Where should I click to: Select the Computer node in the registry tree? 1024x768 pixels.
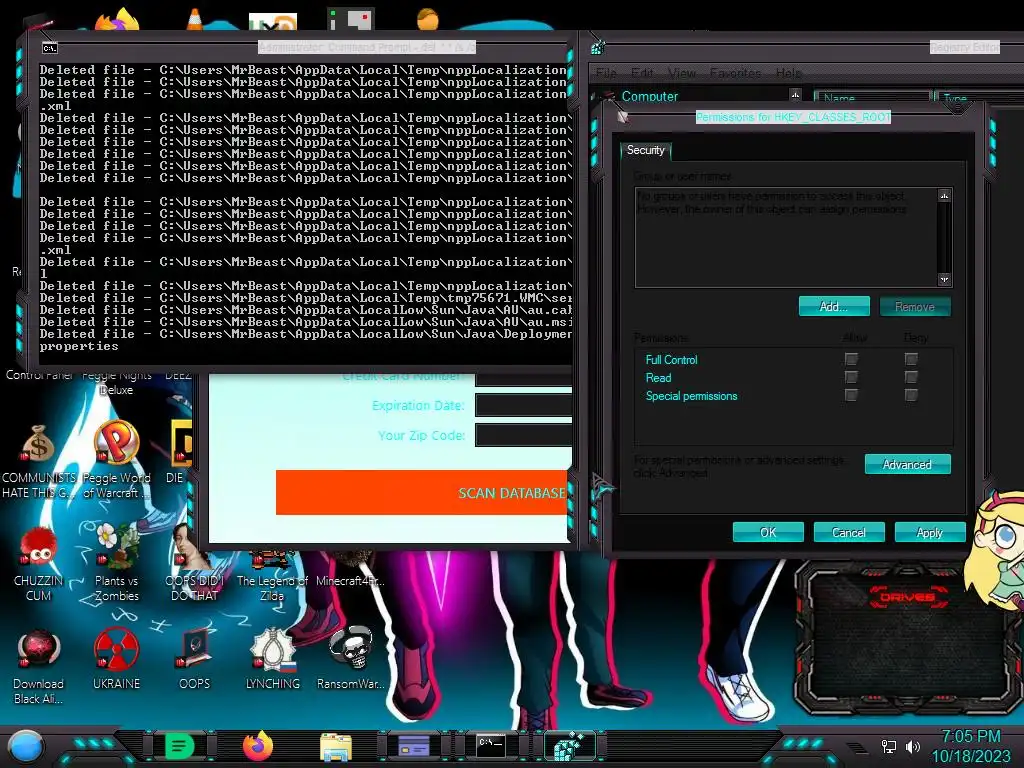[650, 97]
